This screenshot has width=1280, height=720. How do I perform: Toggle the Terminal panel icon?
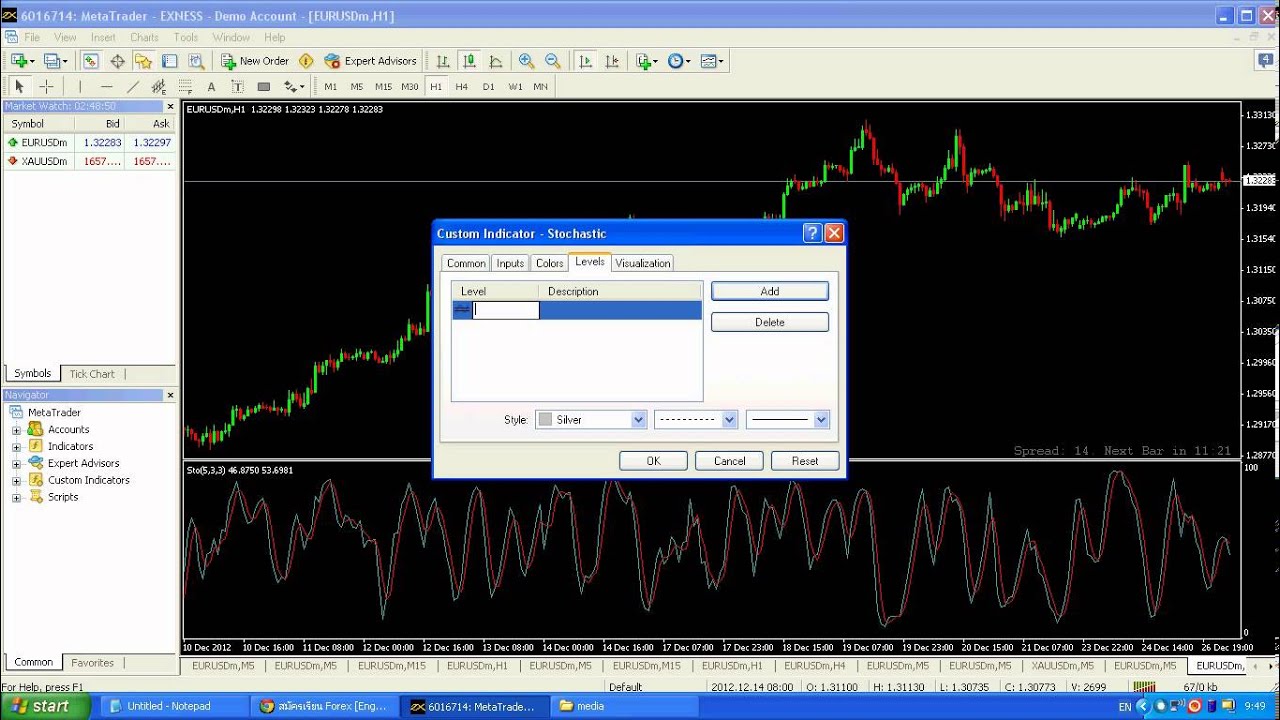point(170,61)
